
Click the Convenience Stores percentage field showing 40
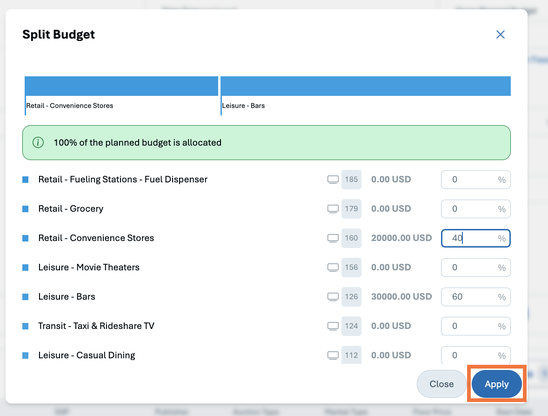point(476,238)
